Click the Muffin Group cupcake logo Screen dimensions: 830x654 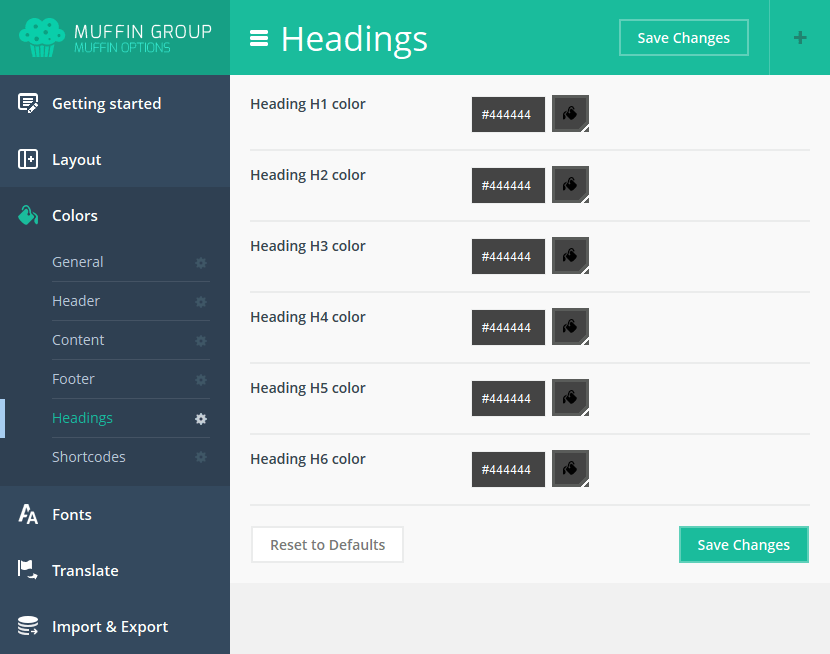tap(42, 38)
